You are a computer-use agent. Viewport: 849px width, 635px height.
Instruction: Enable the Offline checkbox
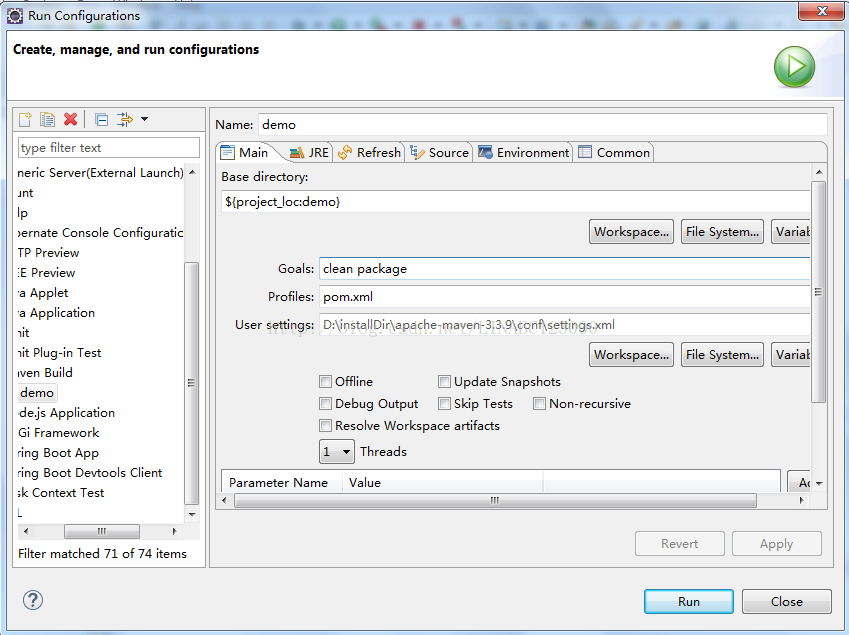325,381
